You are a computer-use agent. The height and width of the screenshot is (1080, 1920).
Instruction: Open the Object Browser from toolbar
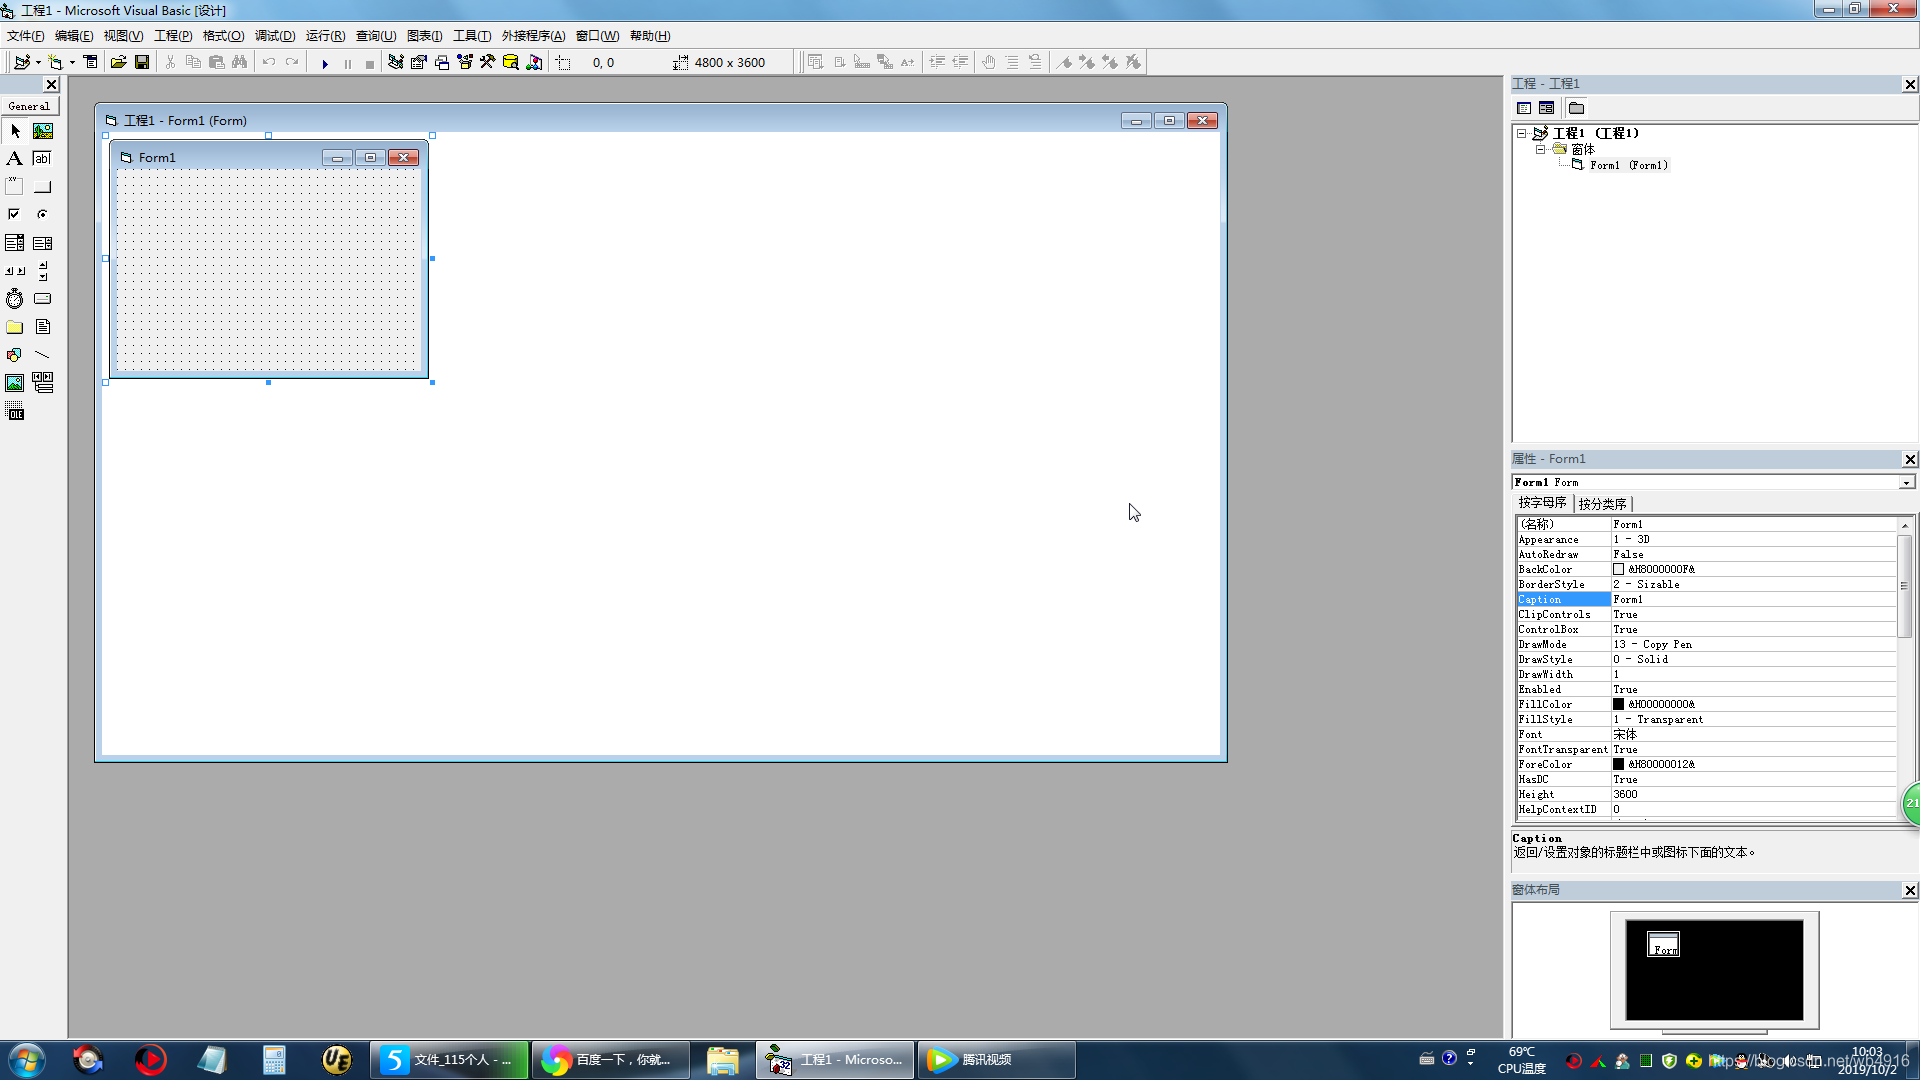pos(465,63)
